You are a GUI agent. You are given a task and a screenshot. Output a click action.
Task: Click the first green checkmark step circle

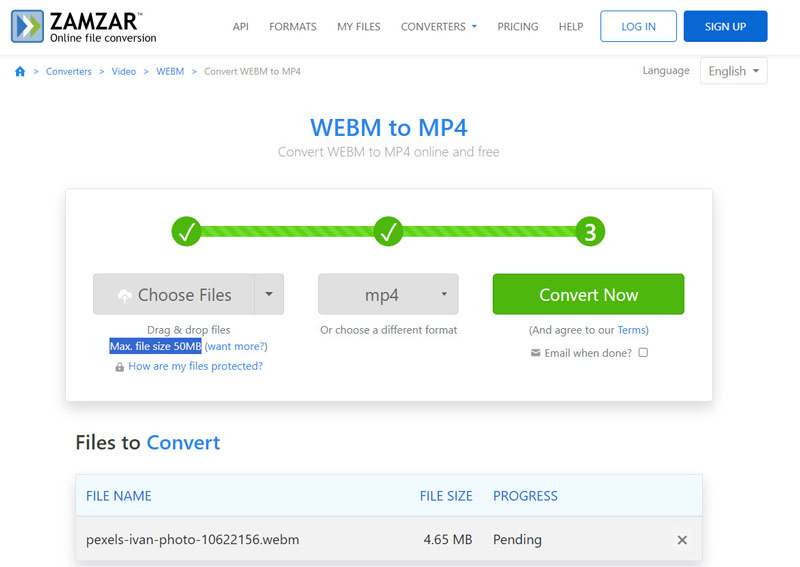tap(186, 231)
